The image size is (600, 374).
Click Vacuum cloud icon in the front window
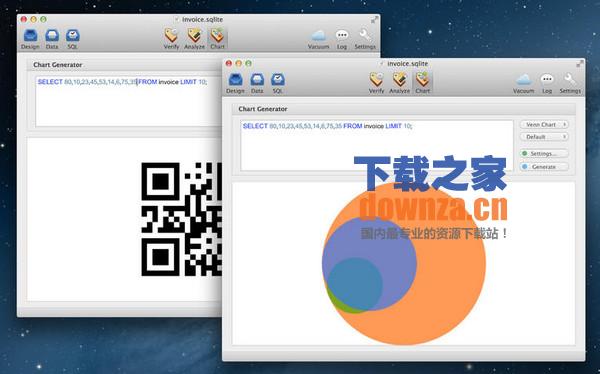click(x=523, y=83)
